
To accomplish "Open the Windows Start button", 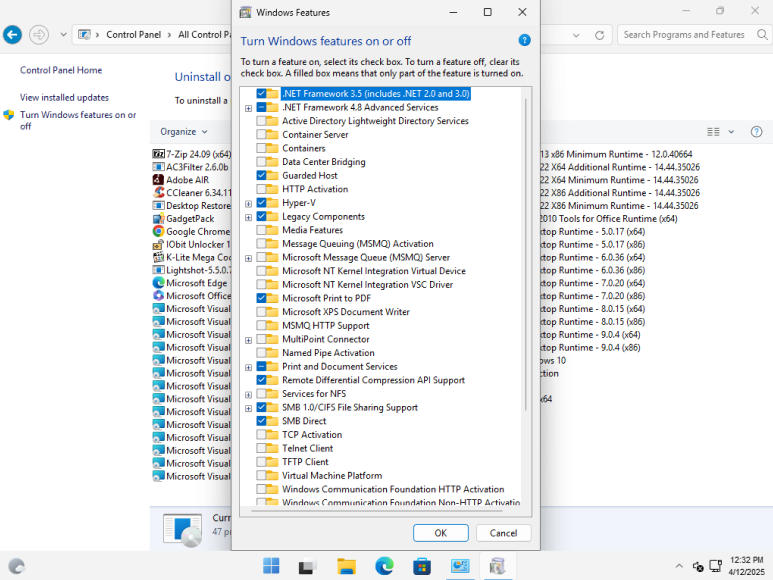I will coord(271,566).
